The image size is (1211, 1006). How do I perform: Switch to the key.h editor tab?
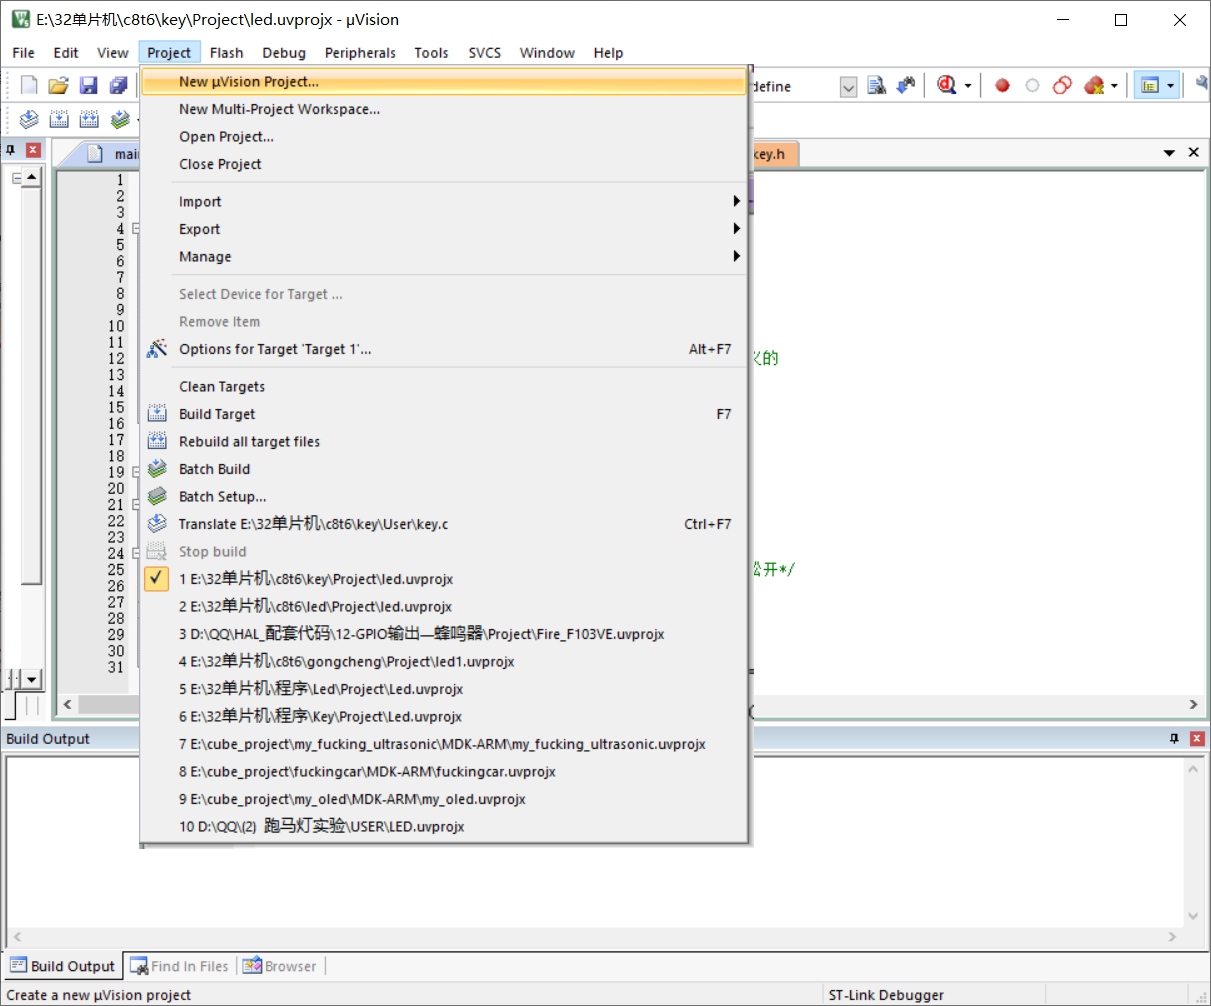772,154
